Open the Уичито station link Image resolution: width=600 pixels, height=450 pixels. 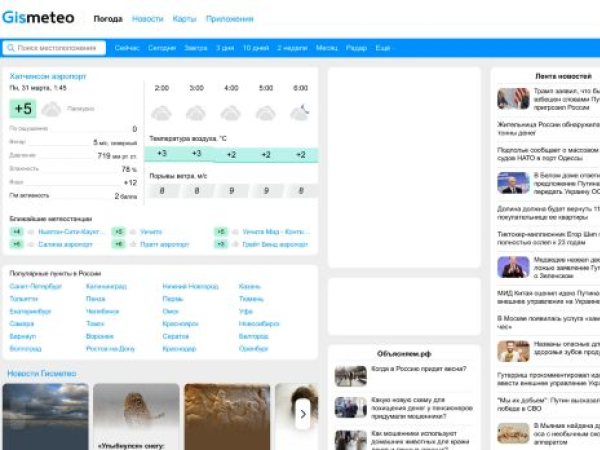pos(151,232)
